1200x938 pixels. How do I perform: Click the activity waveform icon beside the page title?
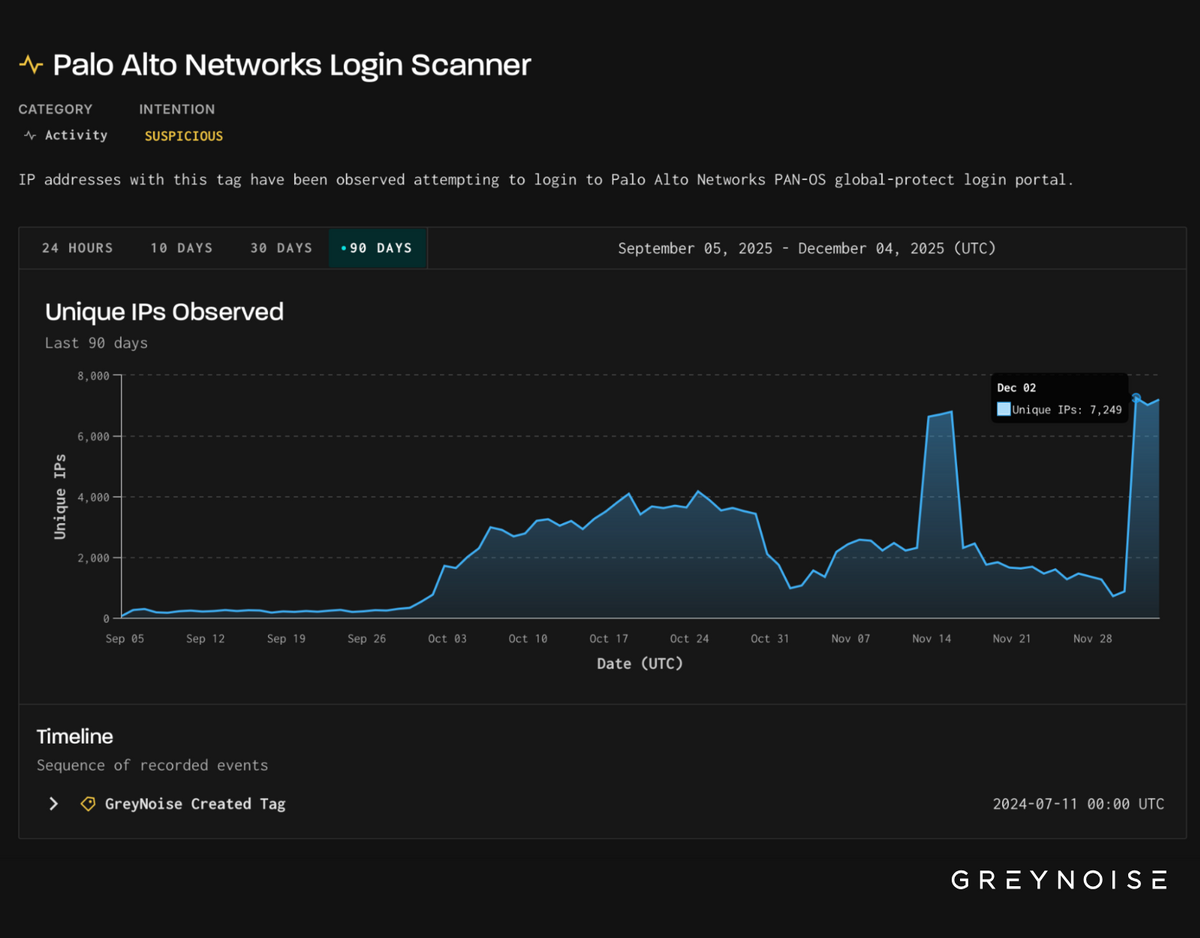(x=32, y=64)
